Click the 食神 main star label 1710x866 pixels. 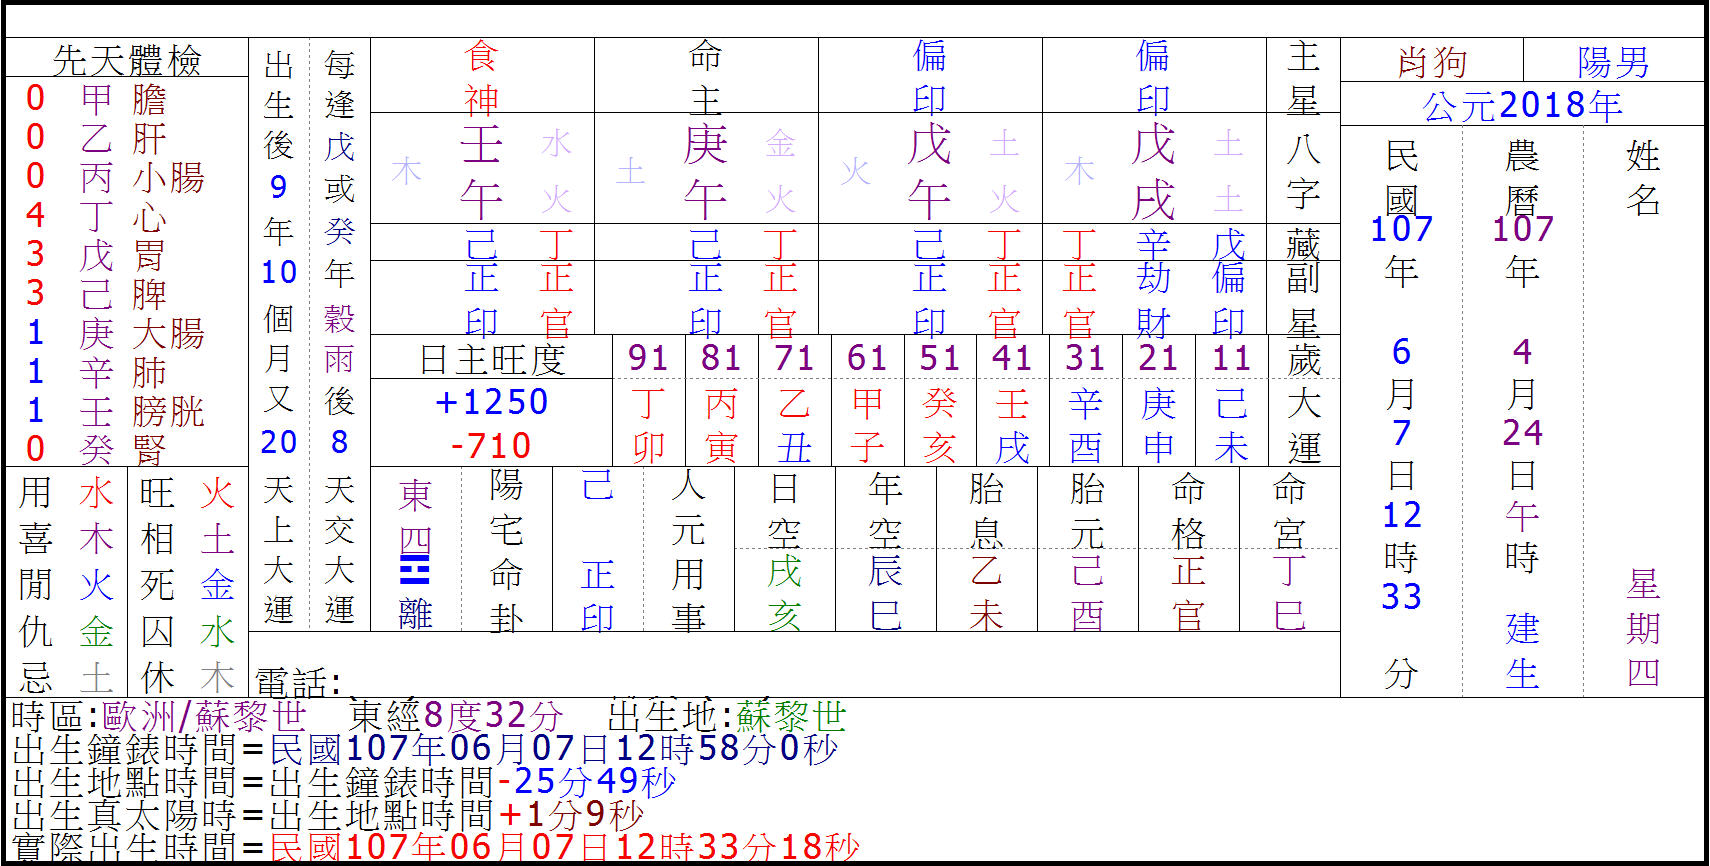coord(481,78)
